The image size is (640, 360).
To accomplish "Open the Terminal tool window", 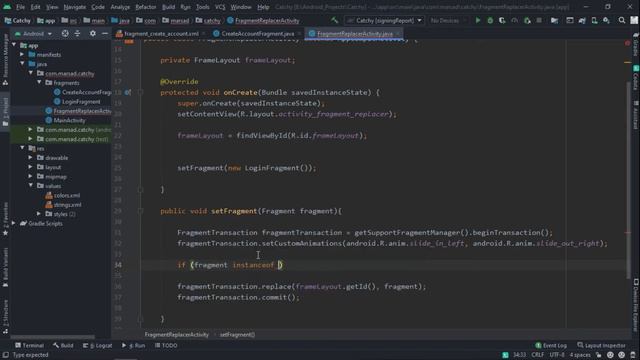I will [29, 345].
